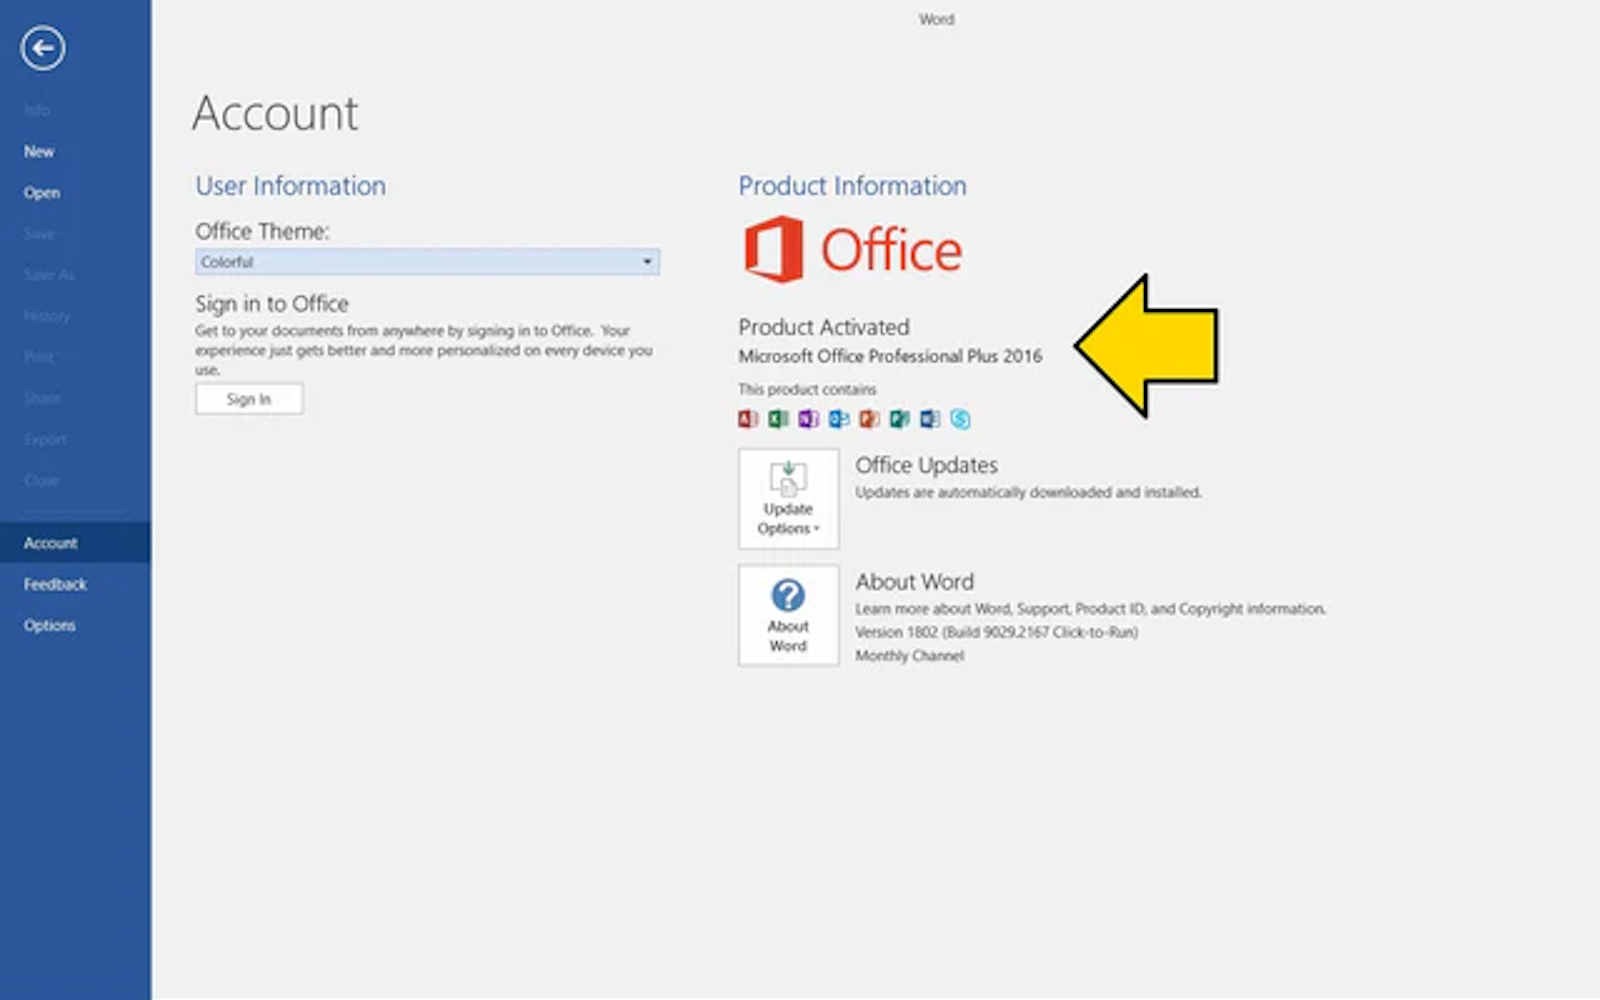Click the "Office Theme:" label
The image size is (1600, 1000).
tap(262, 231)
